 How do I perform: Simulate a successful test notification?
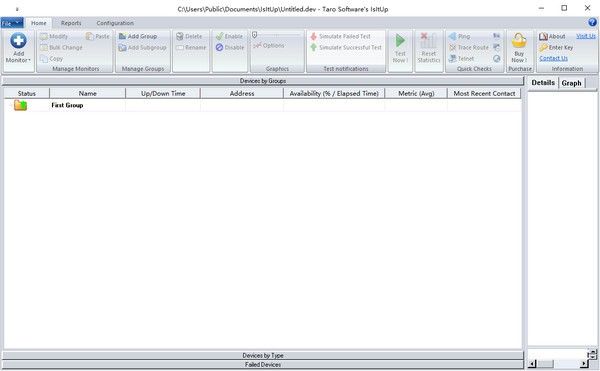point(346,47)
